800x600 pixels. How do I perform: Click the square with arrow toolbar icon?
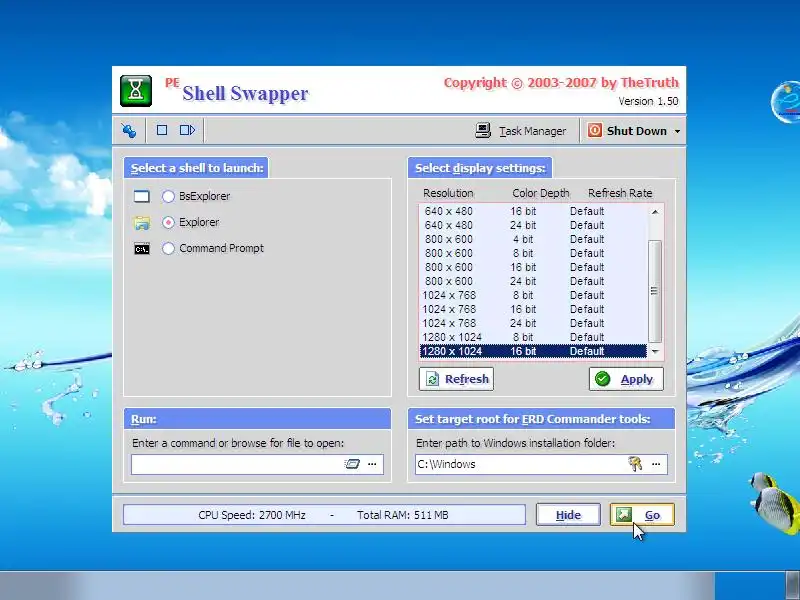pyautogui.click(x=187, y=130)
